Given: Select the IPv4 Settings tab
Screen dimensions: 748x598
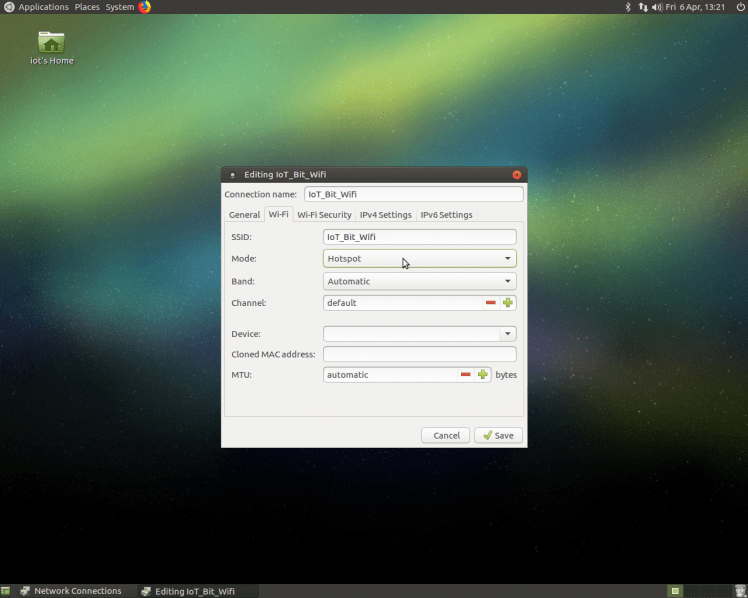Looking at the screenshot, I should coord(385,215).
